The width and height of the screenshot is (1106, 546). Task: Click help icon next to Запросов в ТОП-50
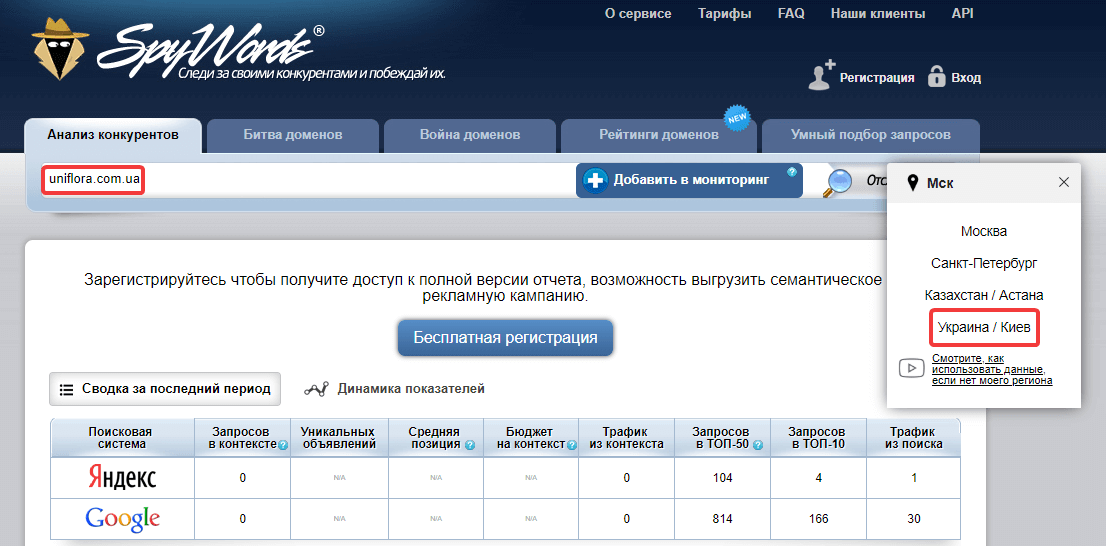coord(757,445)
